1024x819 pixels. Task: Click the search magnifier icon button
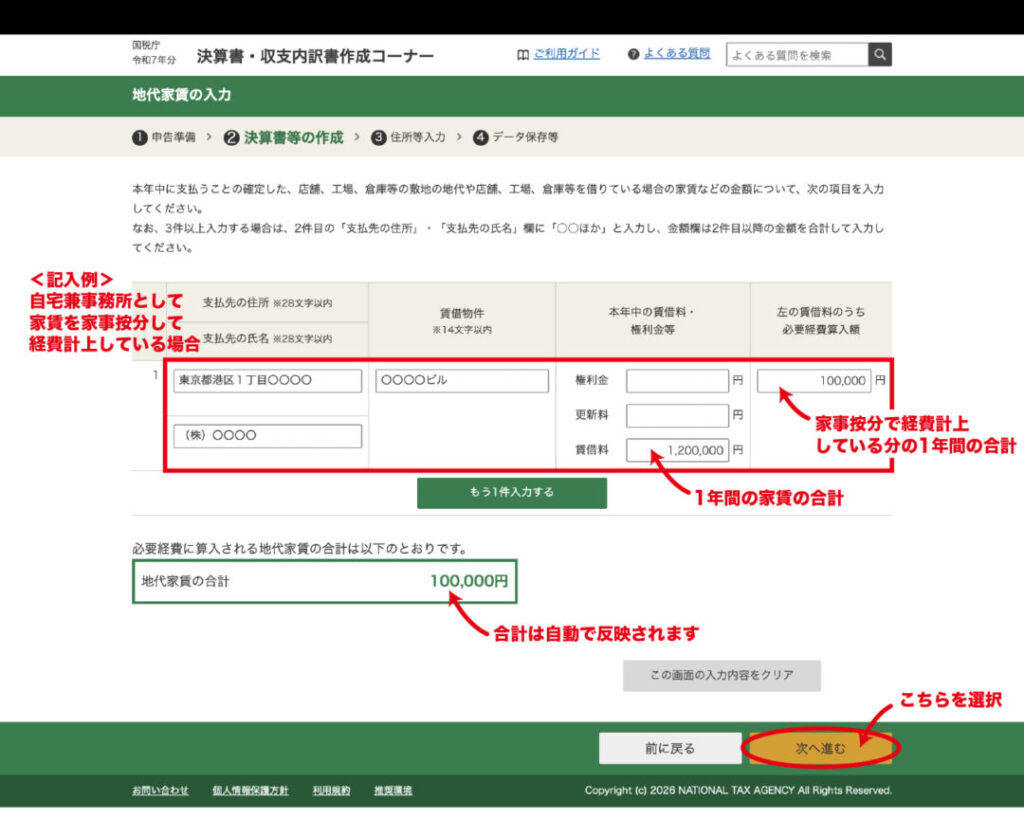(879, 55)
